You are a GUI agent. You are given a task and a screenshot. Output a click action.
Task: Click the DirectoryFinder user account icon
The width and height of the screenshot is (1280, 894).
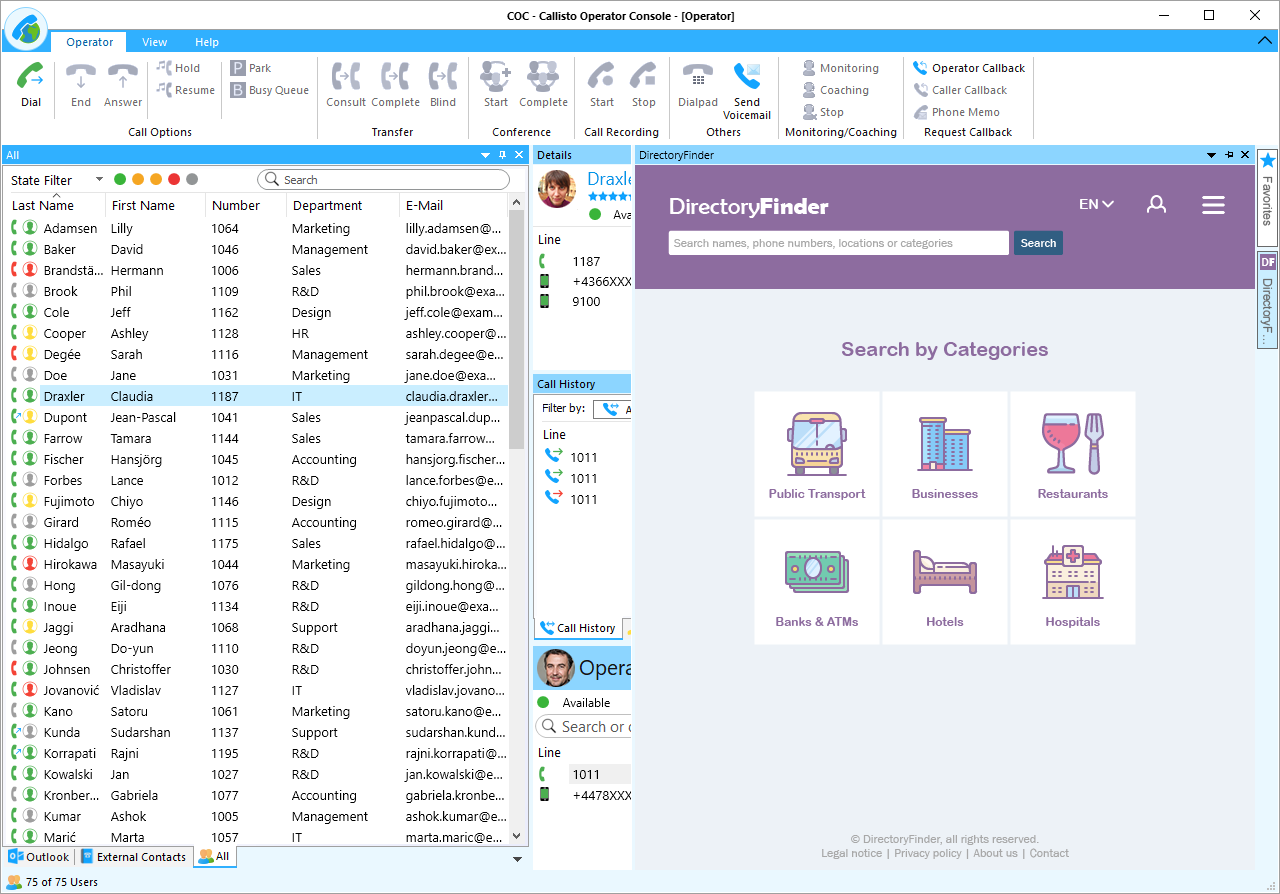(x=1156, y=204)
